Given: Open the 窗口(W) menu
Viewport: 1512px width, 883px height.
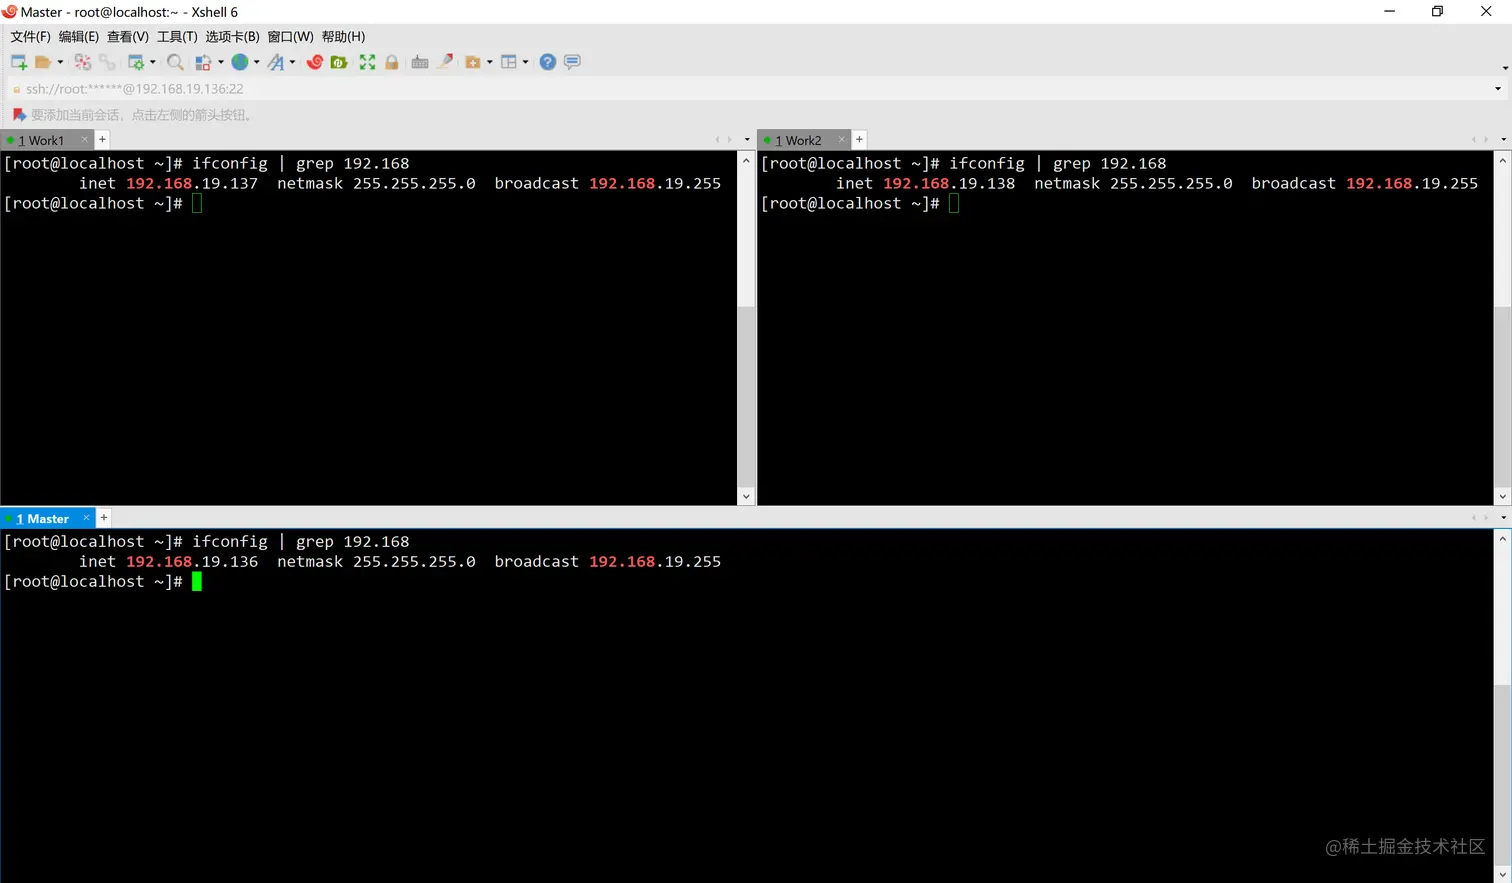Looking at the screenshot, I should coord(290,37).
